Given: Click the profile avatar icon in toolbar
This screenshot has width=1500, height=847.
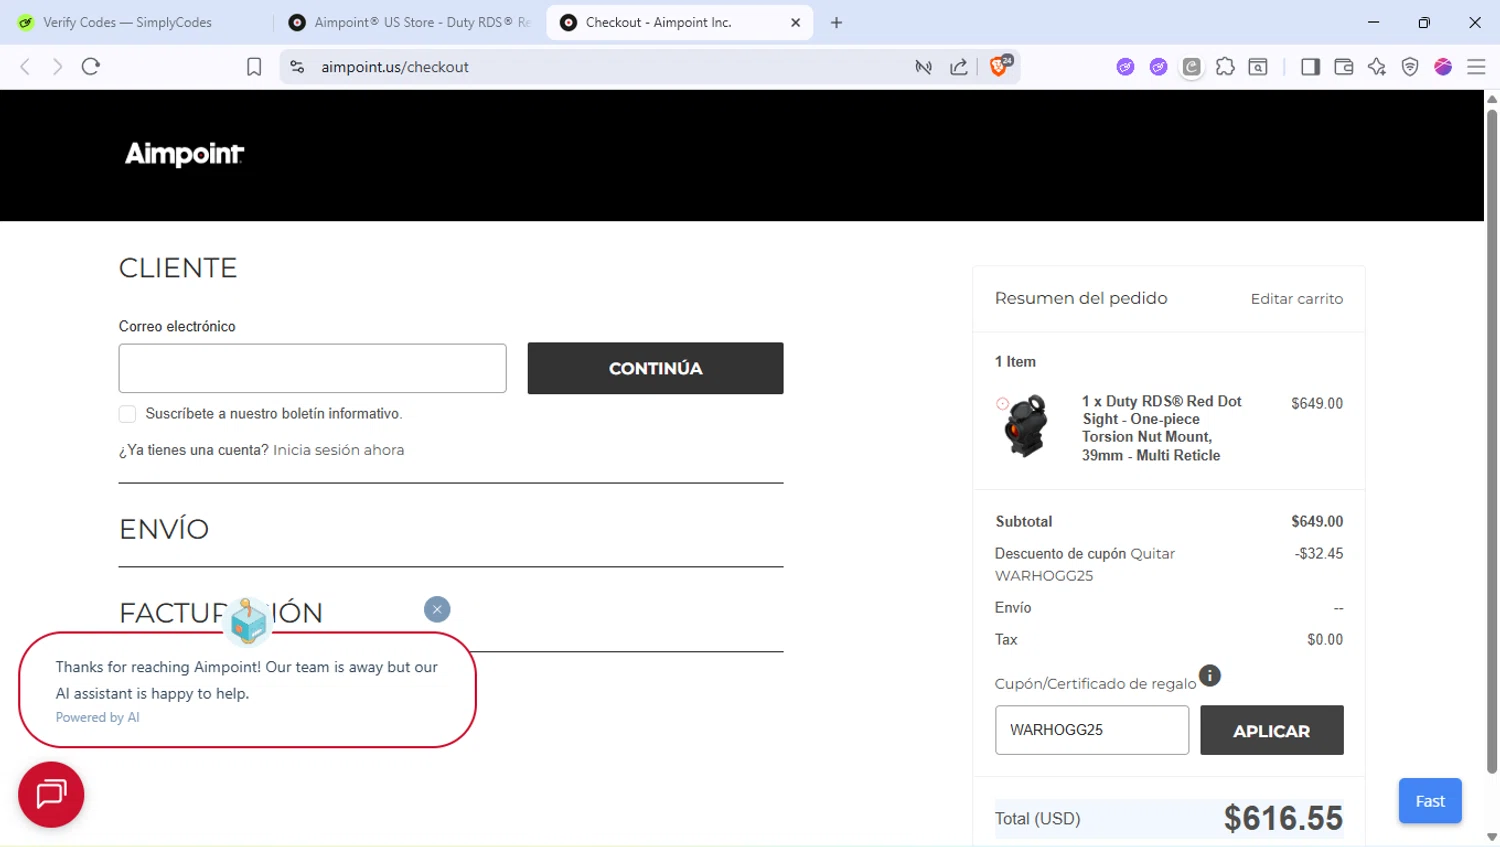Looking at the screenshot, I should (x=1443, y=67).
